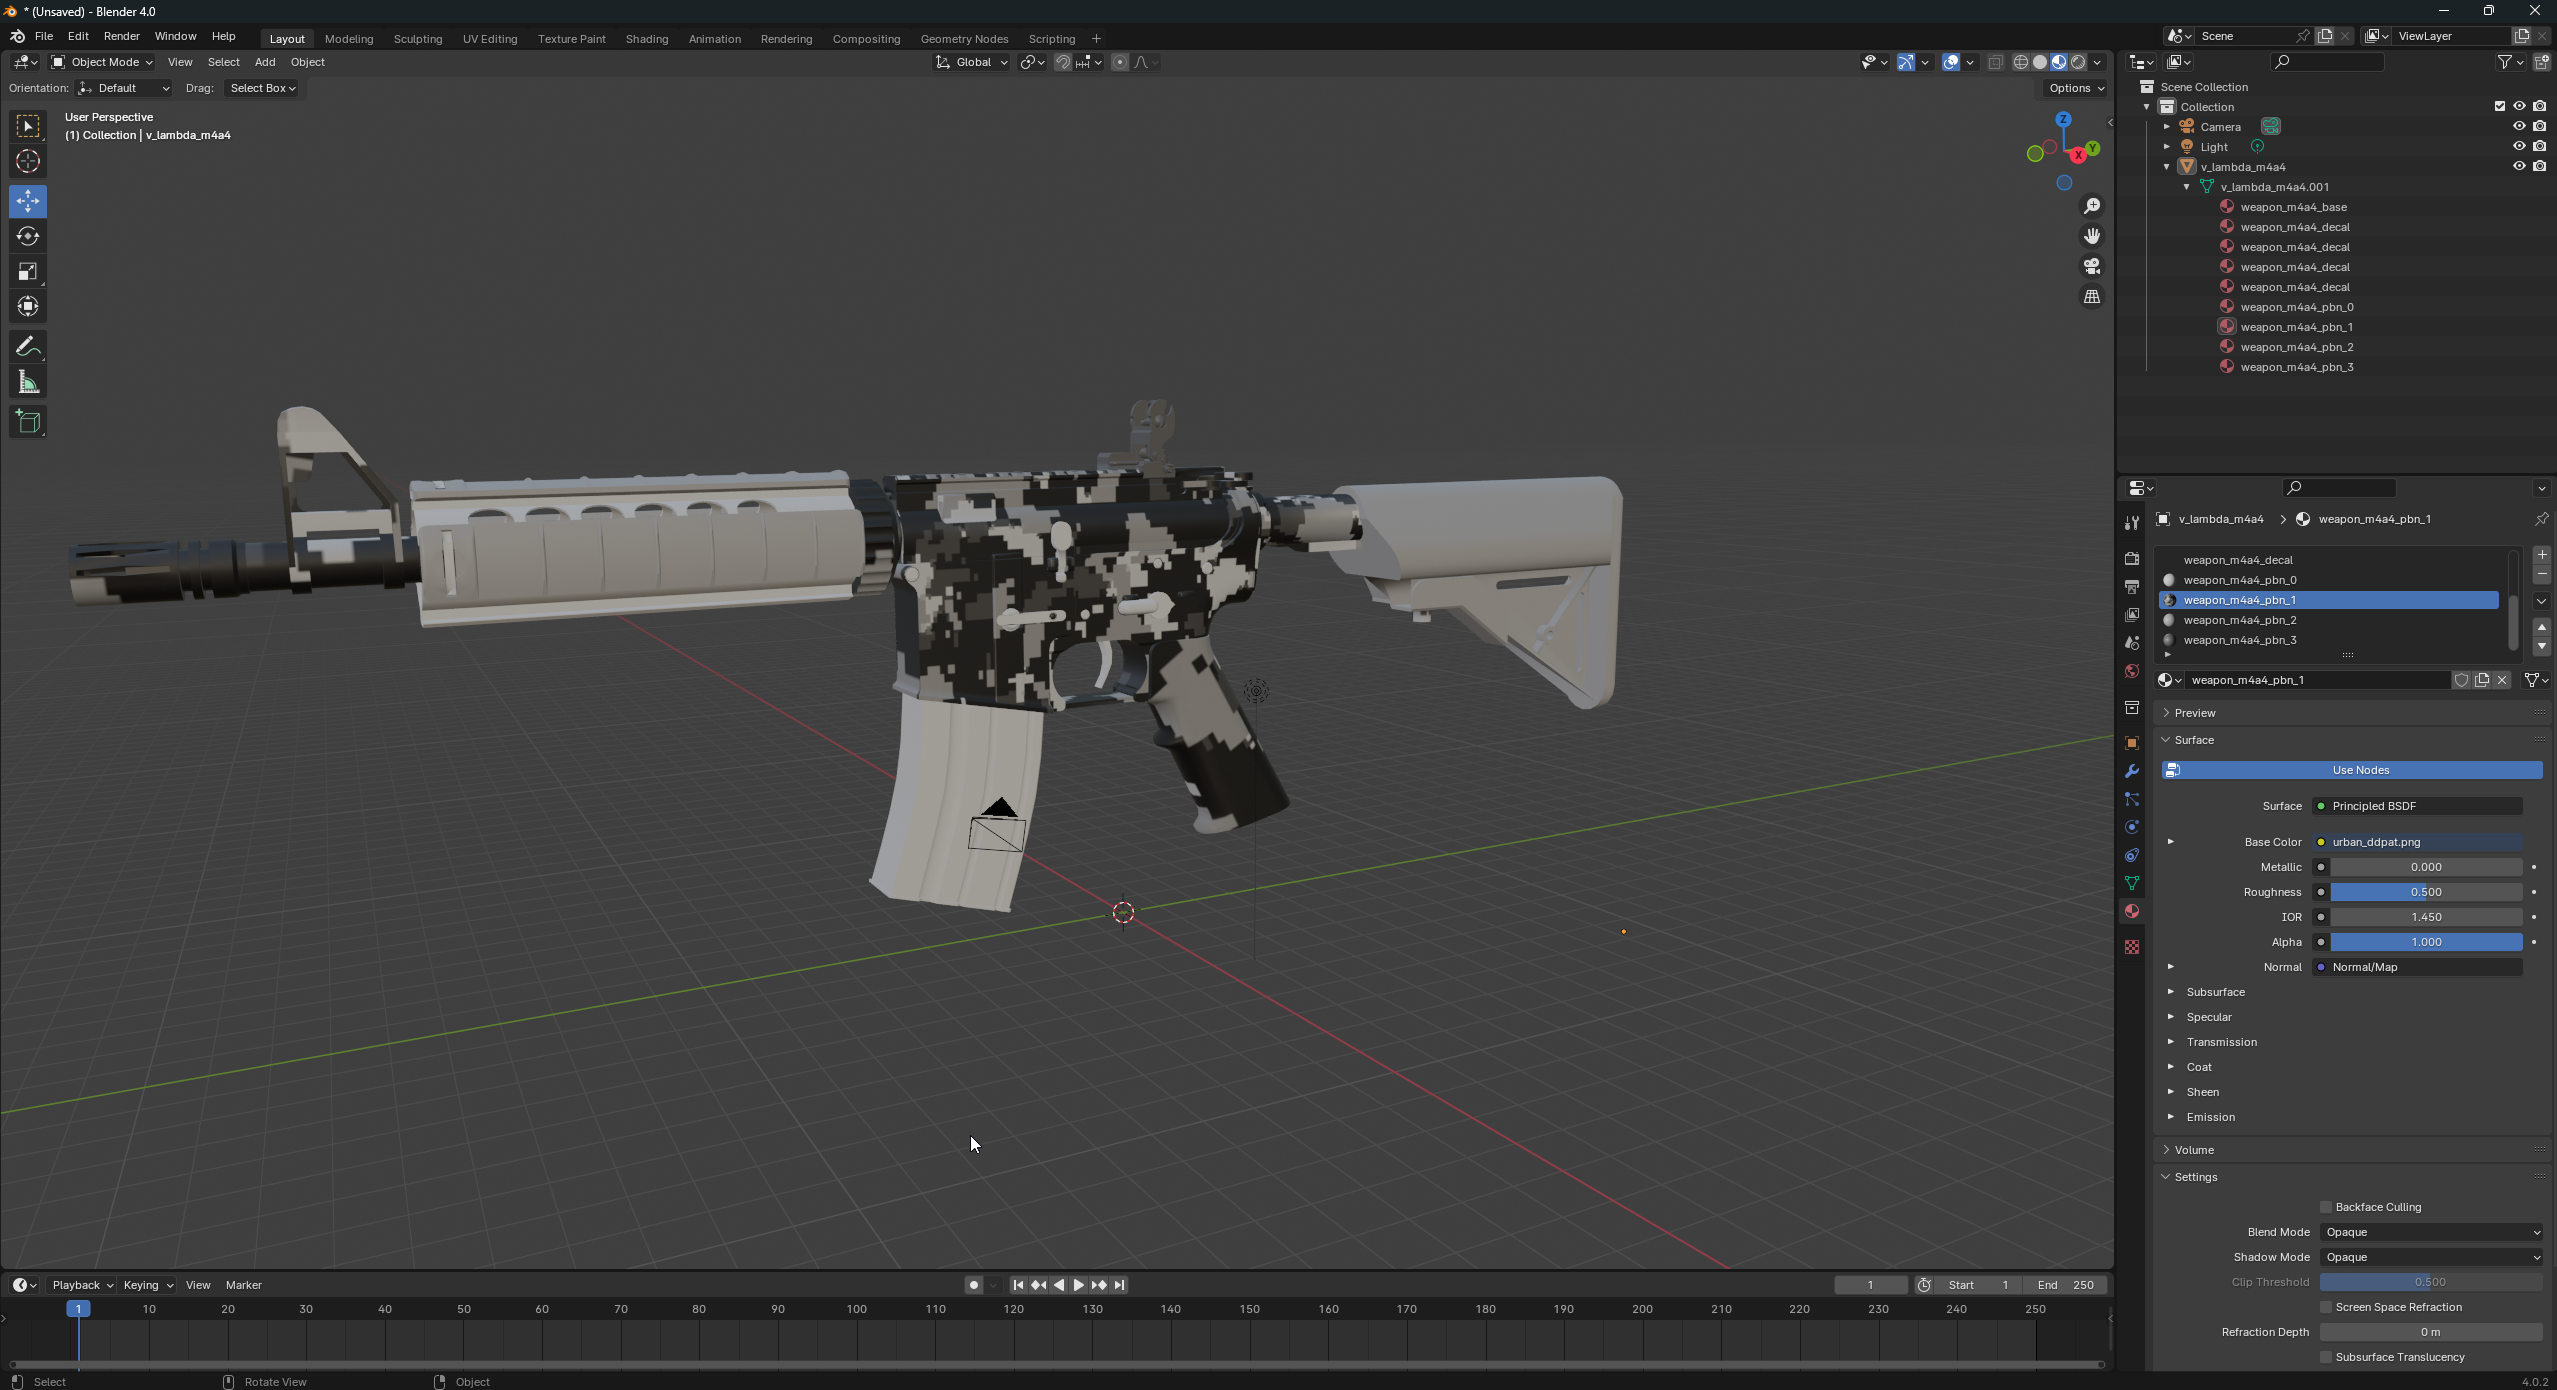The image size is (2557, 1390).
Task: Click the viewport Options button
Action: [x=2075, y=88]
